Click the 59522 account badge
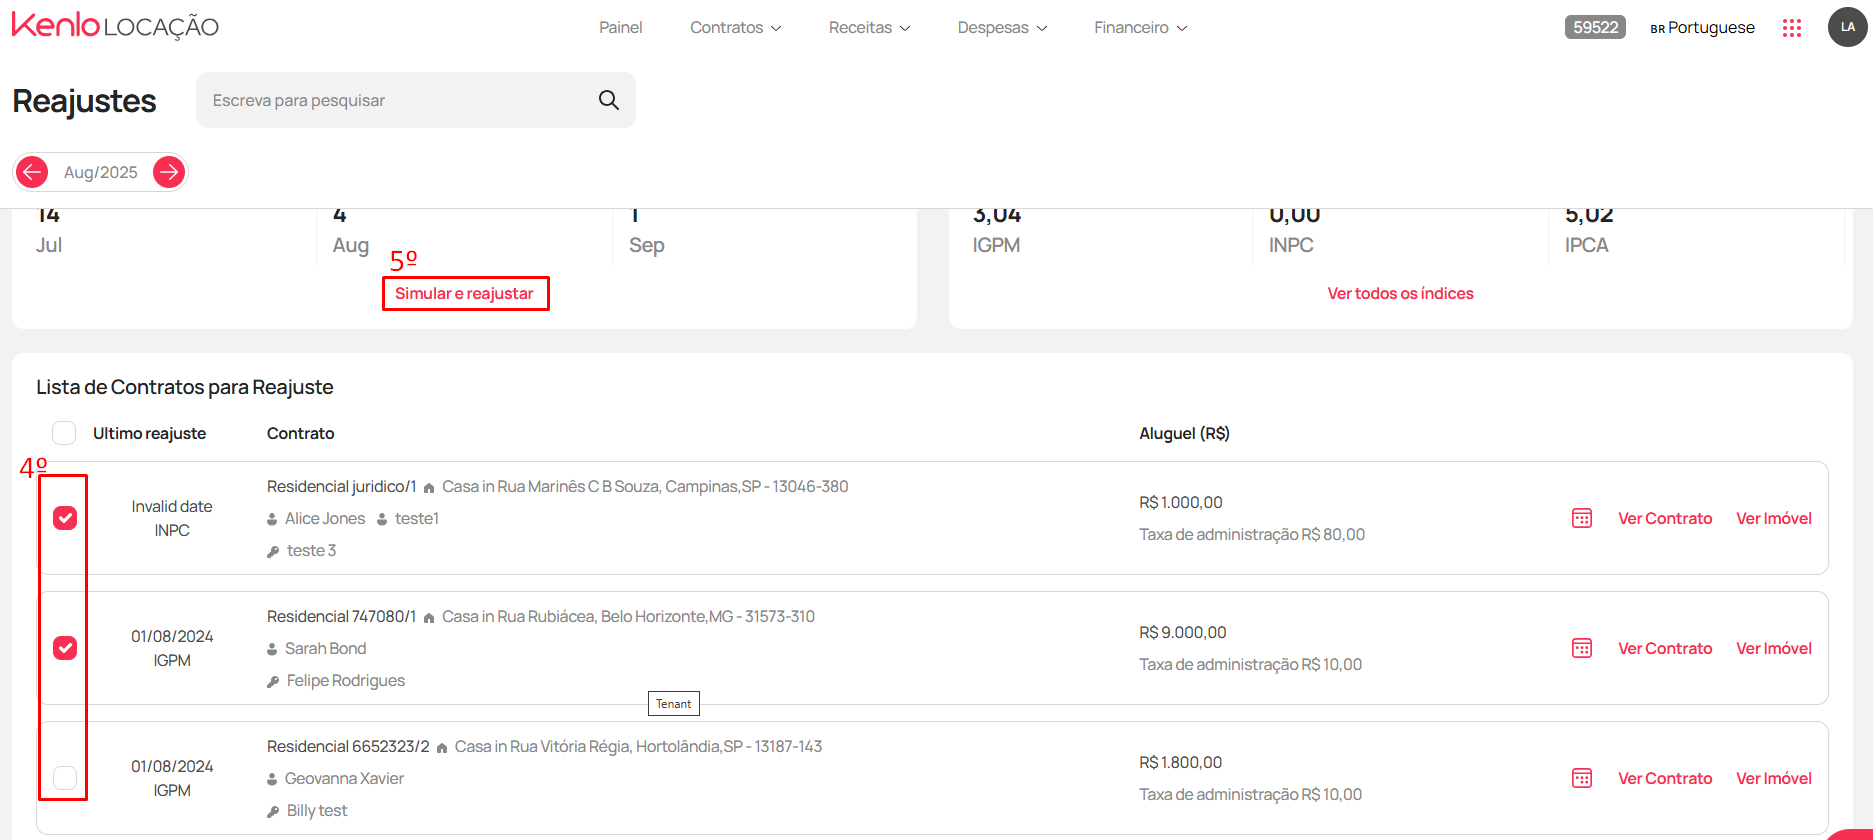The height and width of the screenshot is (840, 1873). (x=1595, y=27)
